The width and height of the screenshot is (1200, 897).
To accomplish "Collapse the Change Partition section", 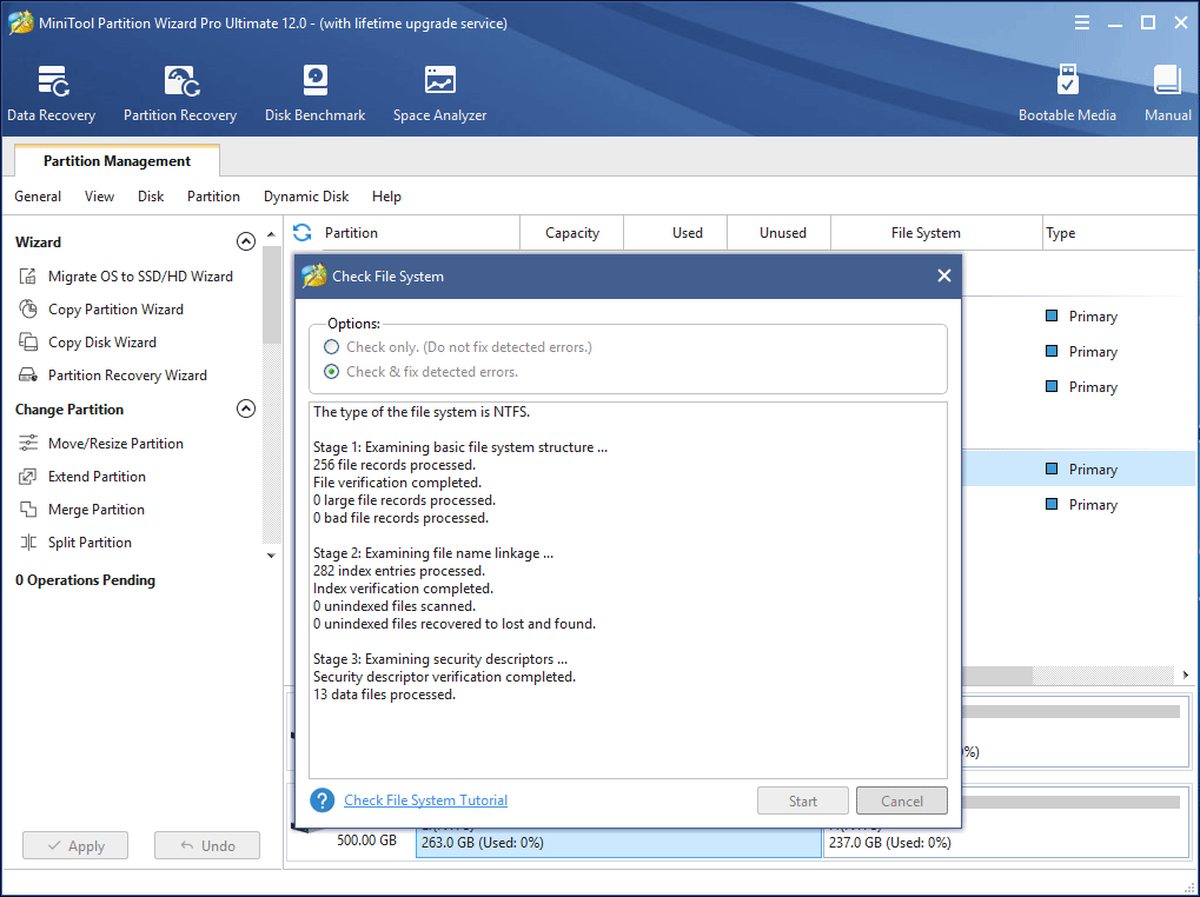I will pos(245,408).
